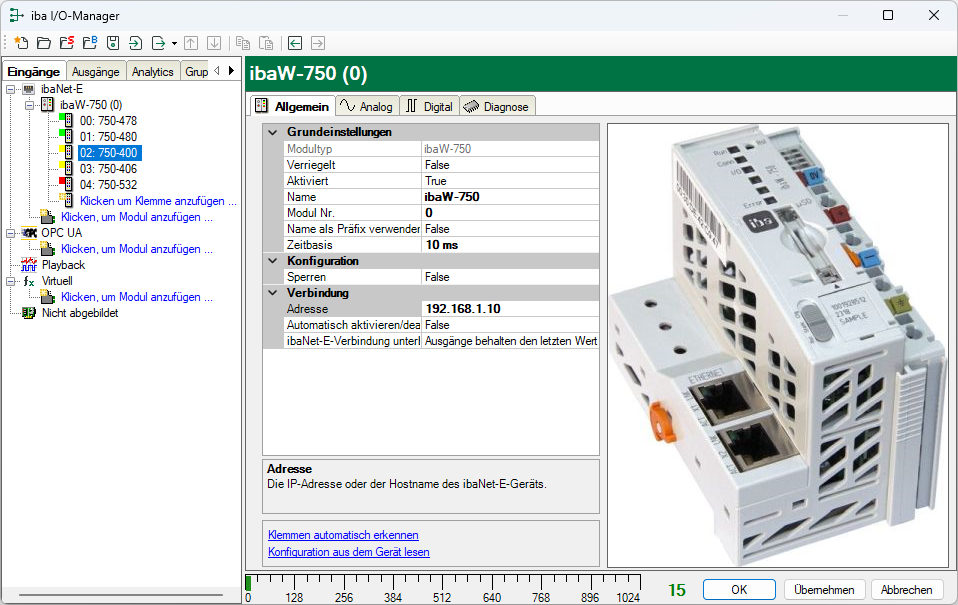Edit the Adresse field 192.168.1.10
This screenshot has width=958, height=605.
(510, 309)
